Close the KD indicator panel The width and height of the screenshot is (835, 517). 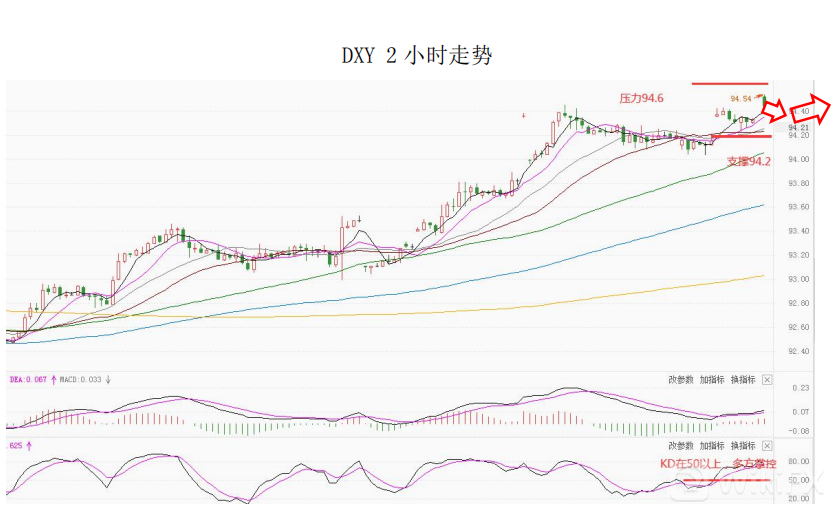coord(767,445)
